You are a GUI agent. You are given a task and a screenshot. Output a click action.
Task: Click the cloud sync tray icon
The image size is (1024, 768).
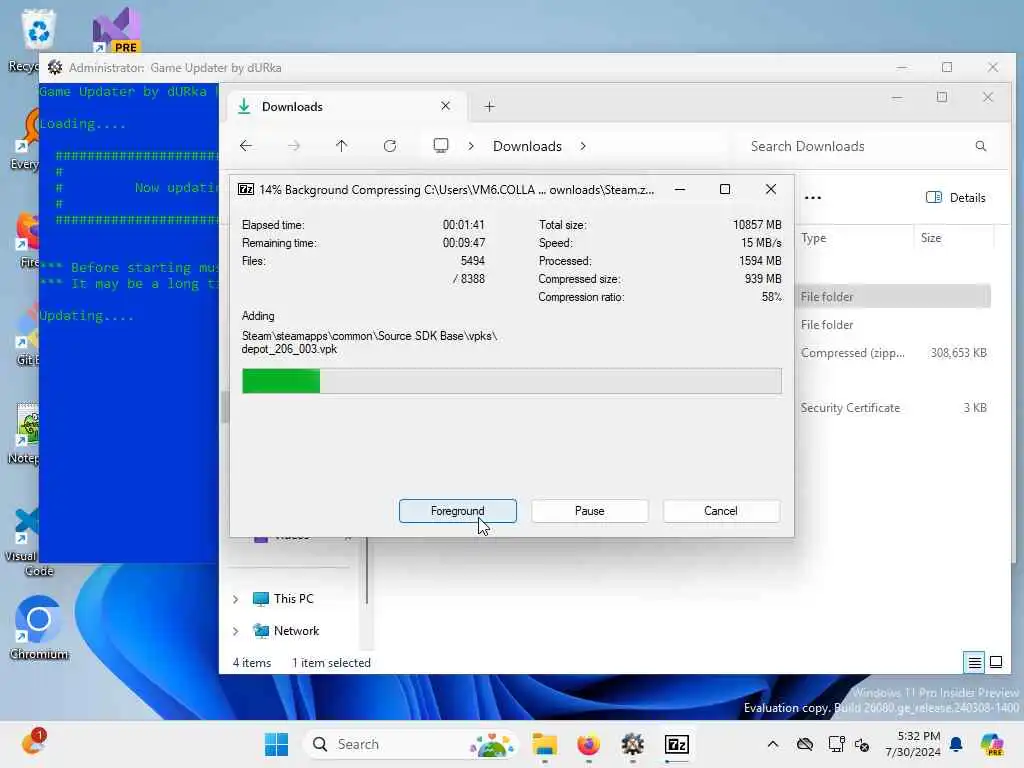click(x=805, y=744)
